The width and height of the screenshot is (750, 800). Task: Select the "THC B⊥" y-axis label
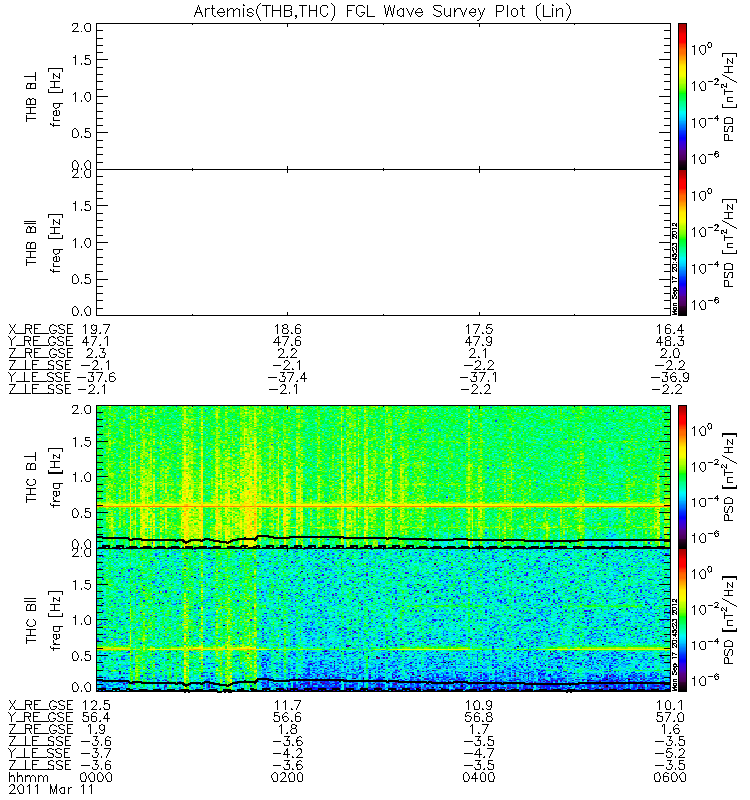click(x=31, y=477)
